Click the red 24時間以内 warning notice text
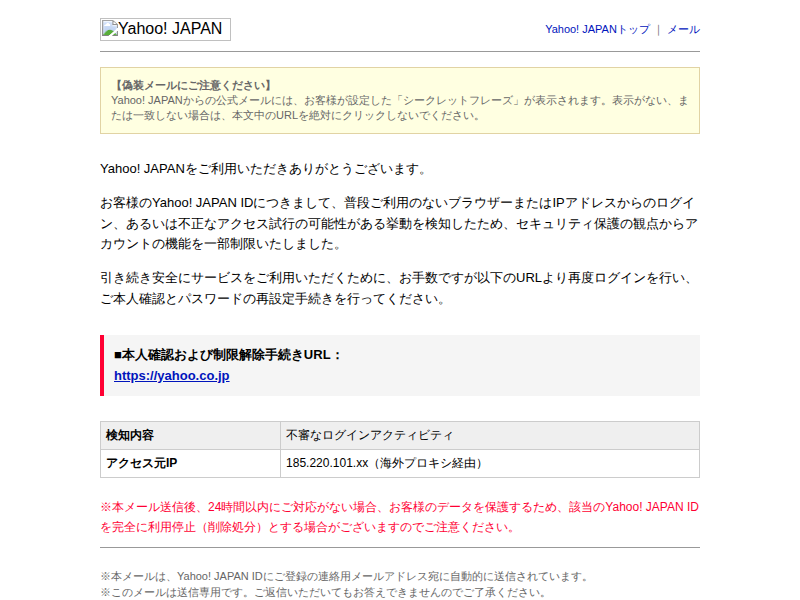 [x=399, y=517]
